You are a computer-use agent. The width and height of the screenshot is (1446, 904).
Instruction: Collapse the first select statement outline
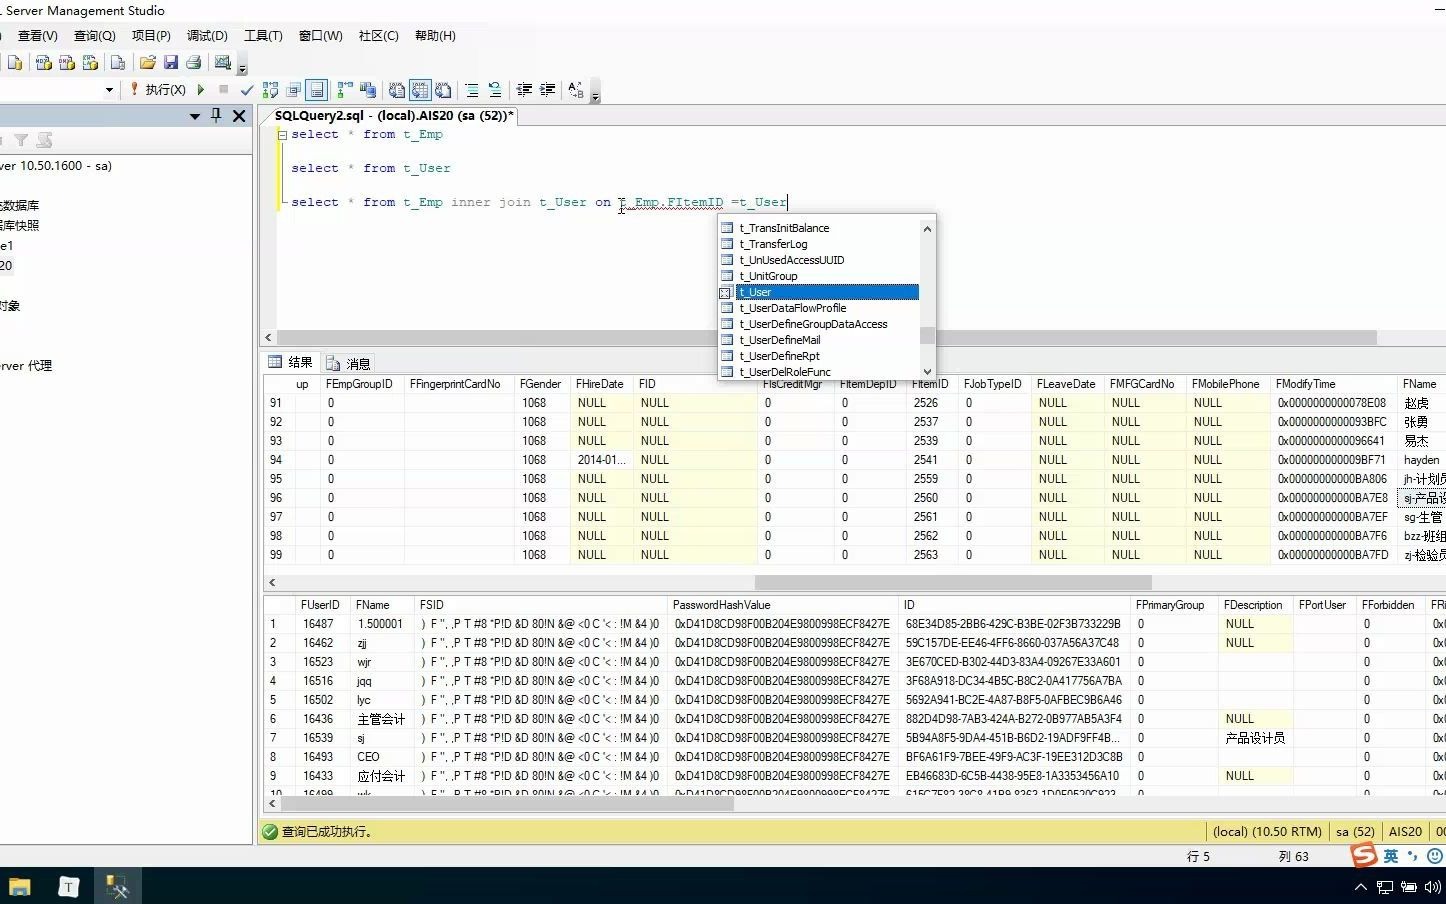(x=282, y=134)
